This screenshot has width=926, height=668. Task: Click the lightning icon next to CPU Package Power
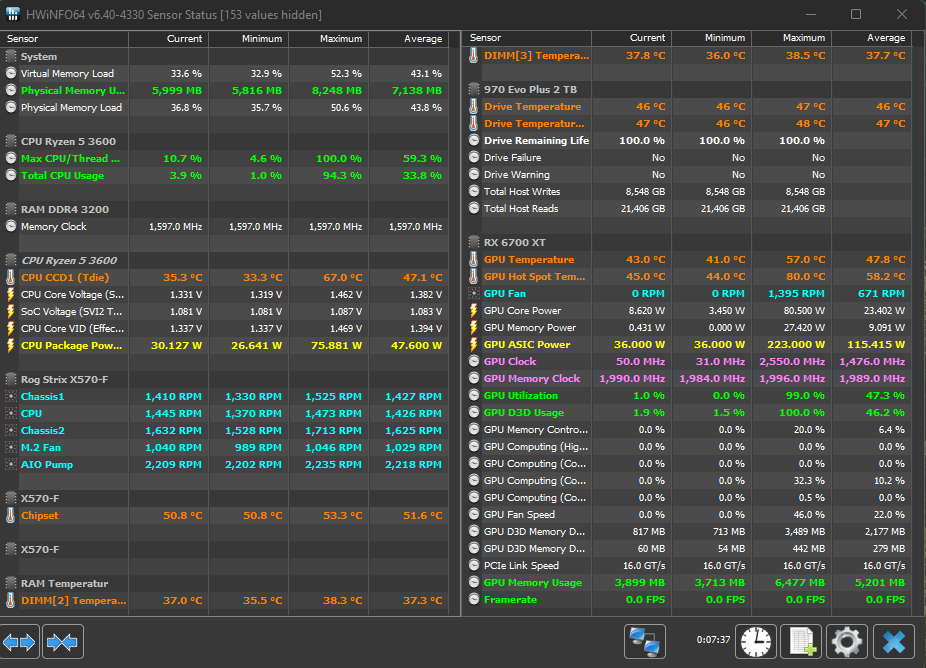10,346
